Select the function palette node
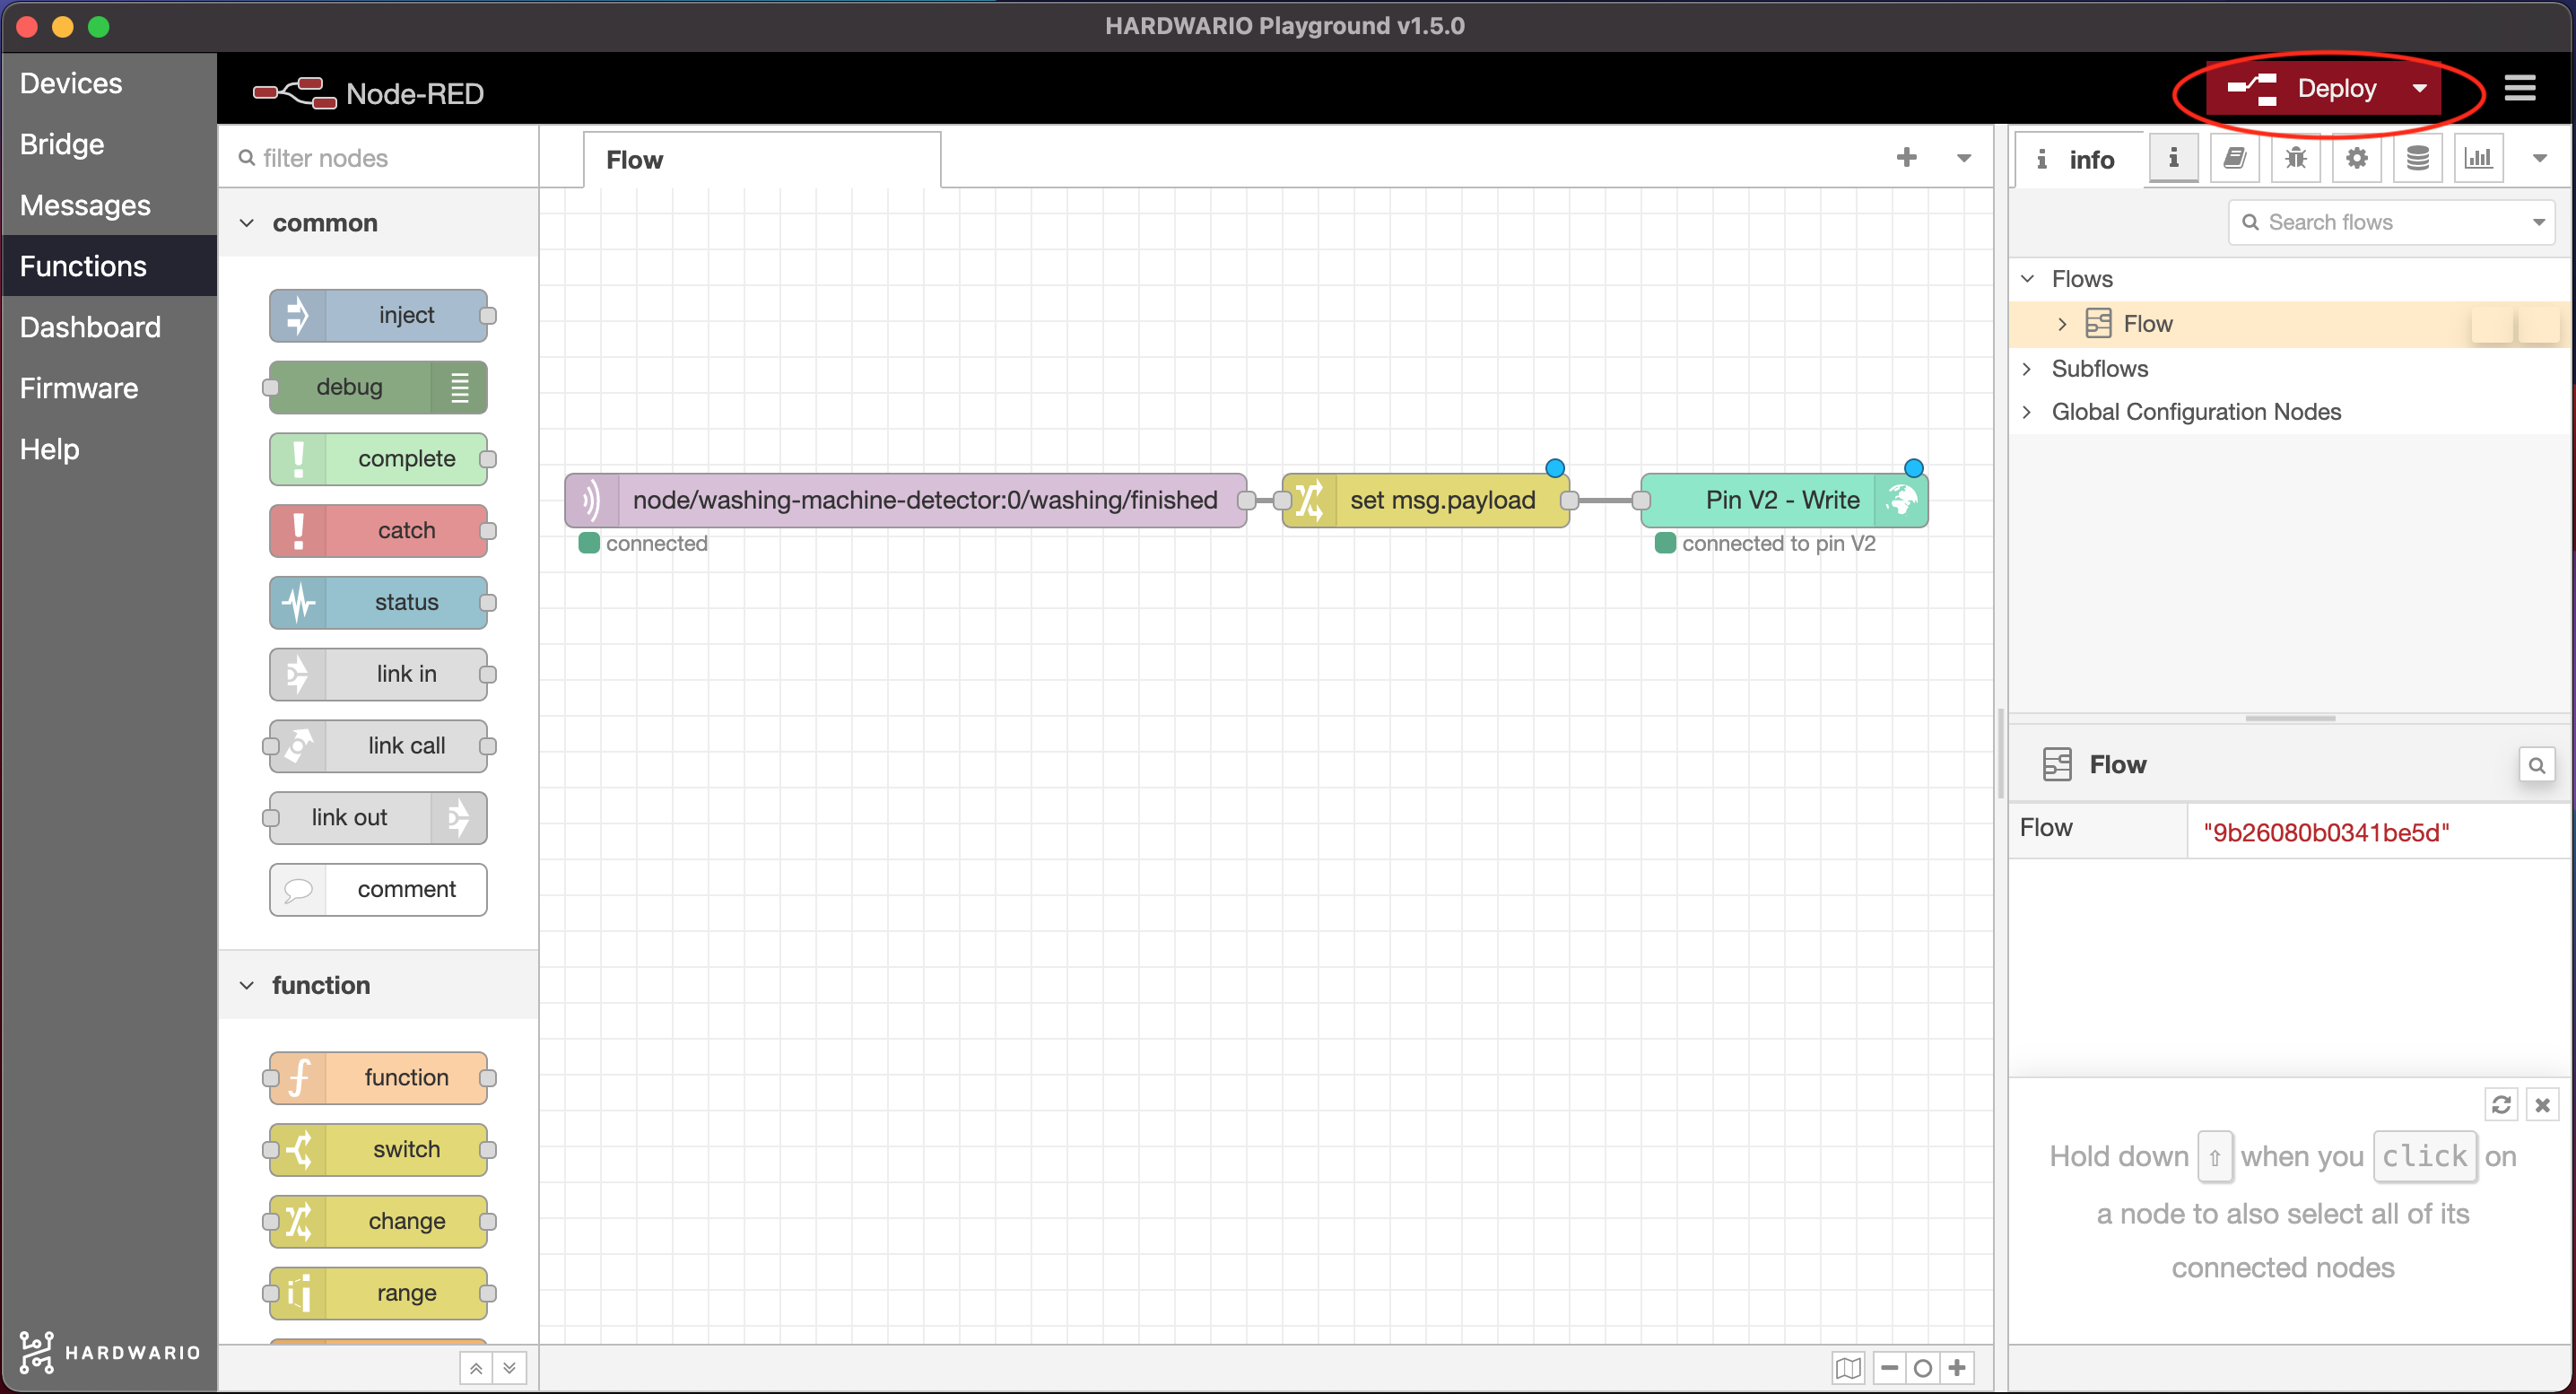Viewport: 2576px width, 1394px height. click(378, 1078)
